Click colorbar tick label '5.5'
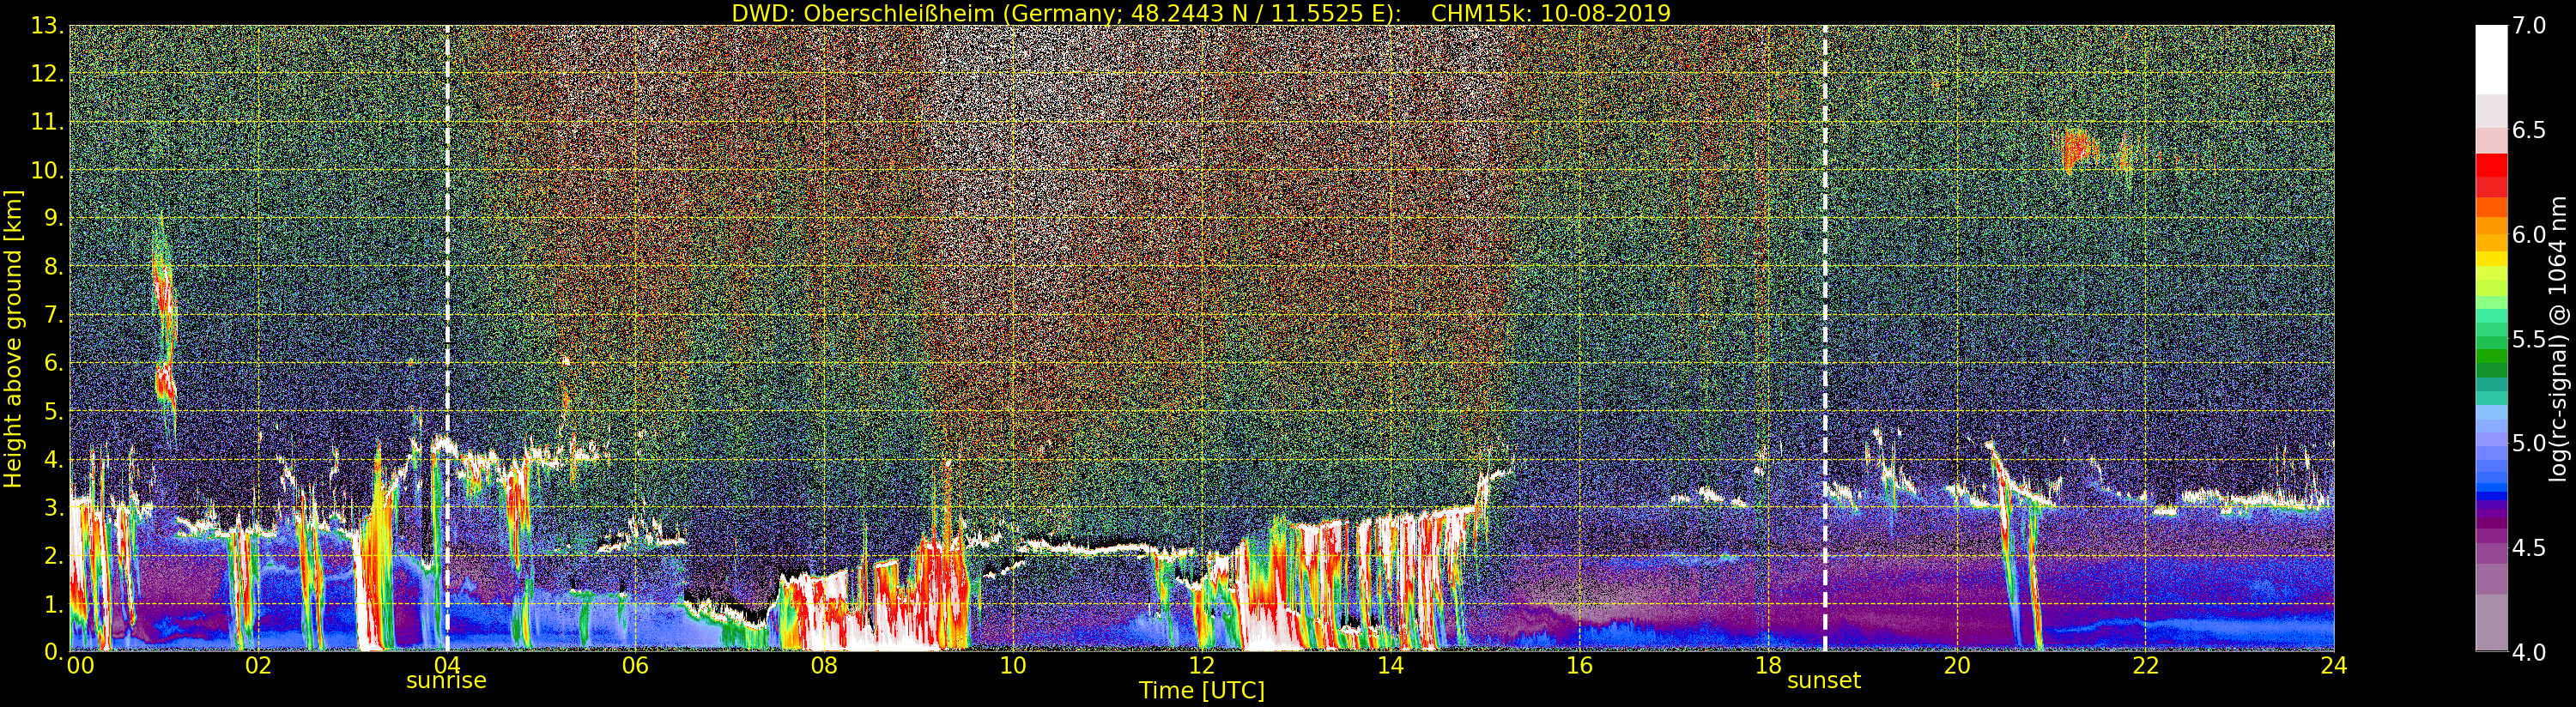 point(2529,339)
